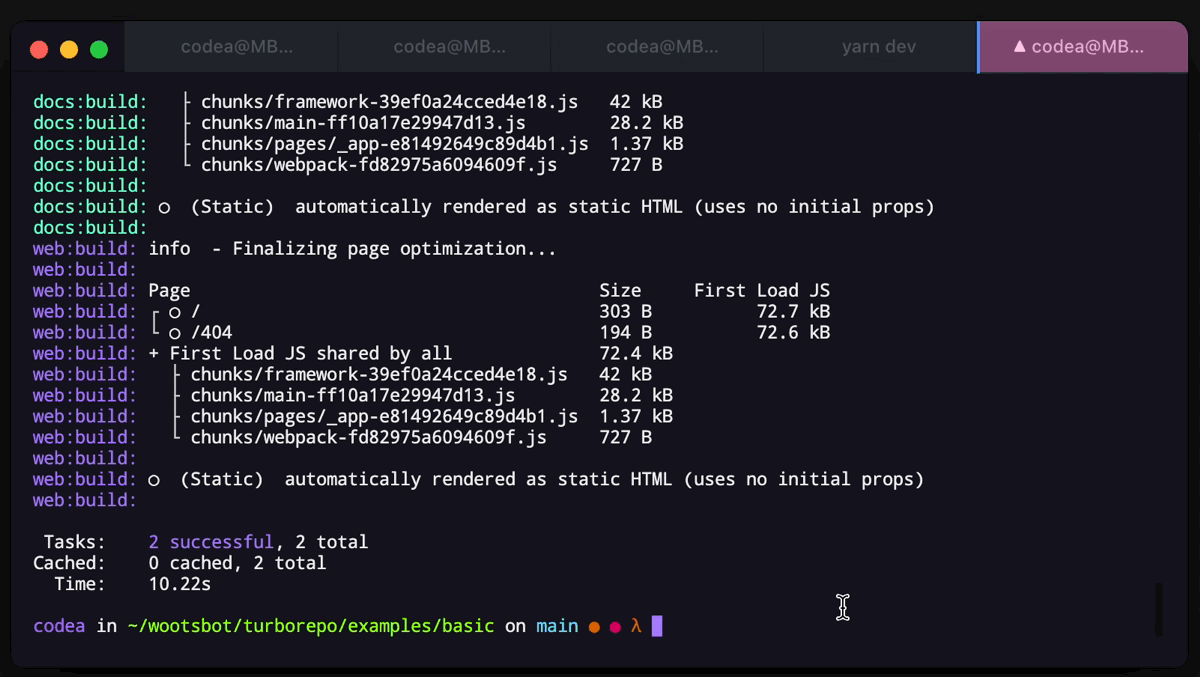Place the cursor at the purple prompt block
Viewport: 1200px width, 677px height.
point(657,626)
